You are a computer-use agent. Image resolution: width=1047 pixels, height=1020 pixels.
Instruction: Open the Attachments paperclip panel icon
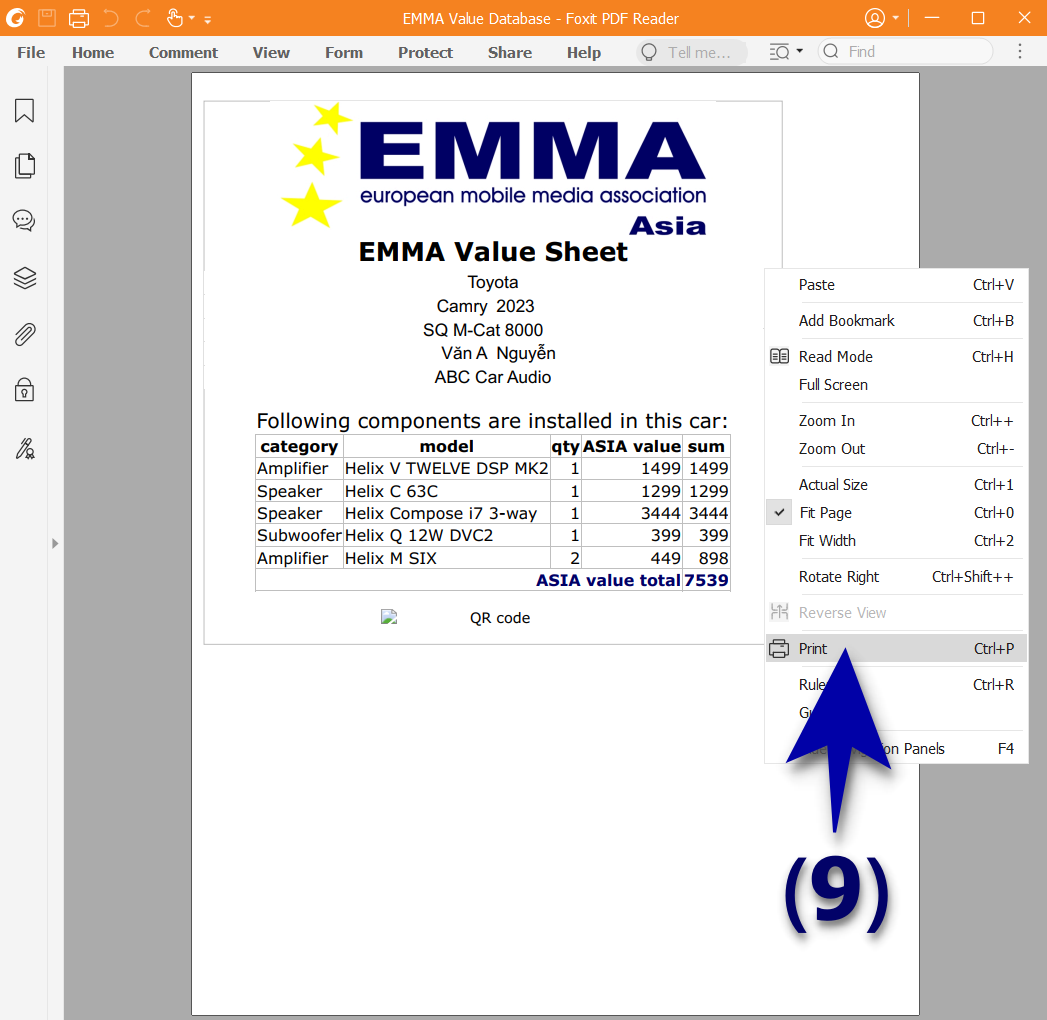[25, 334]
